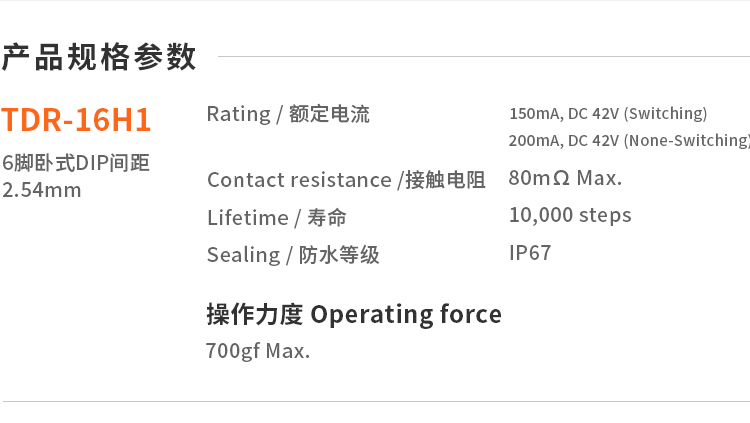Click the bottom horizontal divider line

click(x=375, y=401)
